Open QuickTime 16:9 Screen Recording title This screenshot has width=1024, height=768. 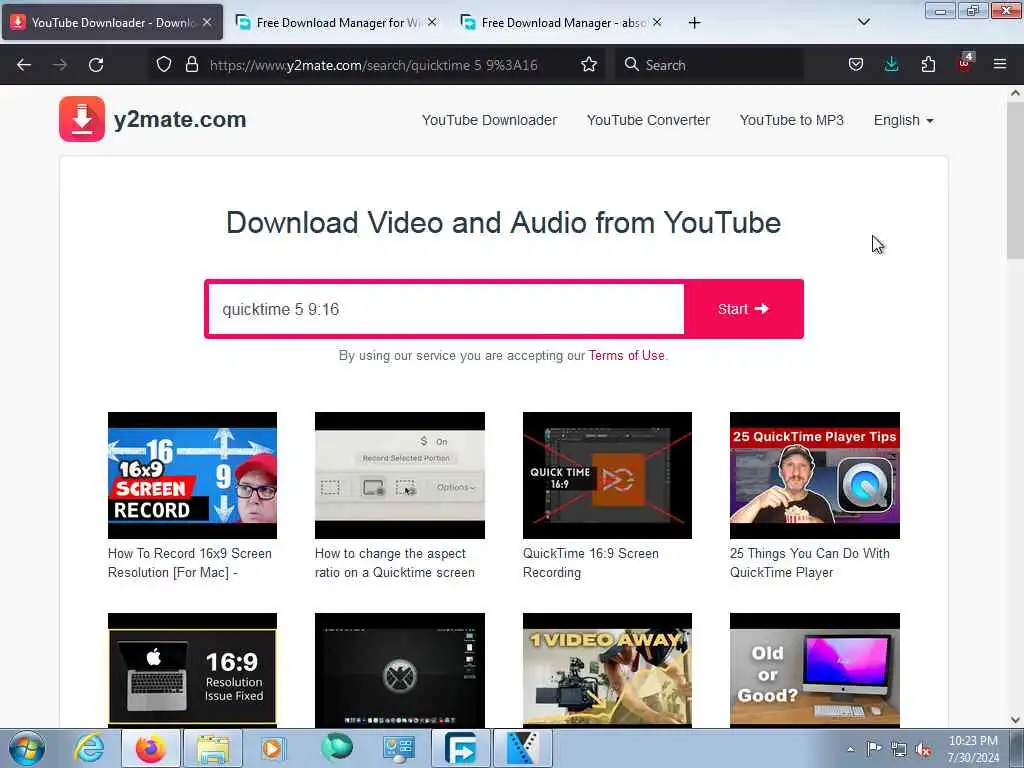coord(590,563)
